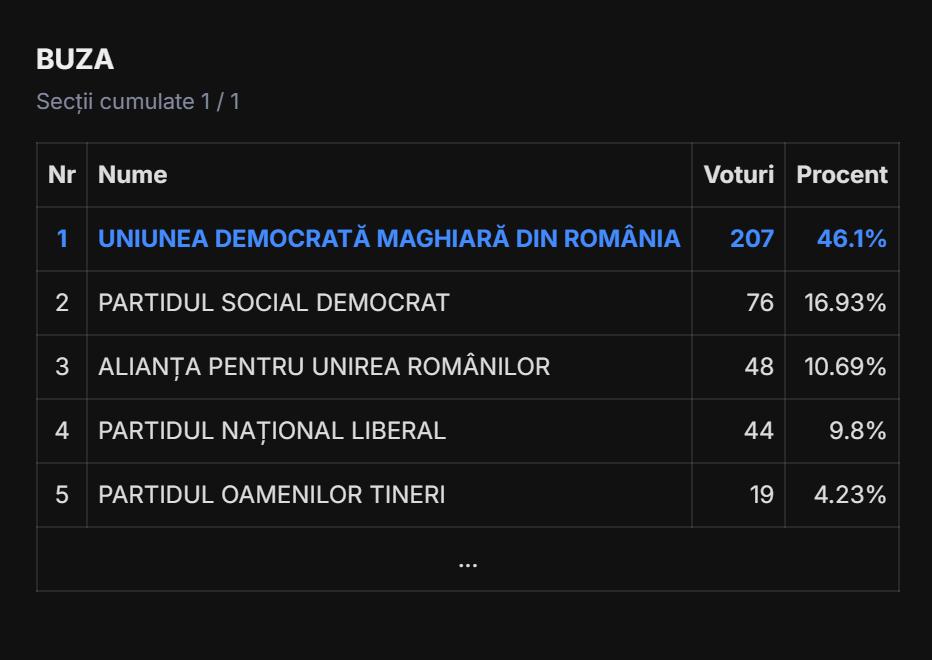This screenshot has height=660, width=932.
Task: Click the BUZA heading
Action: [x=75, y=60]
